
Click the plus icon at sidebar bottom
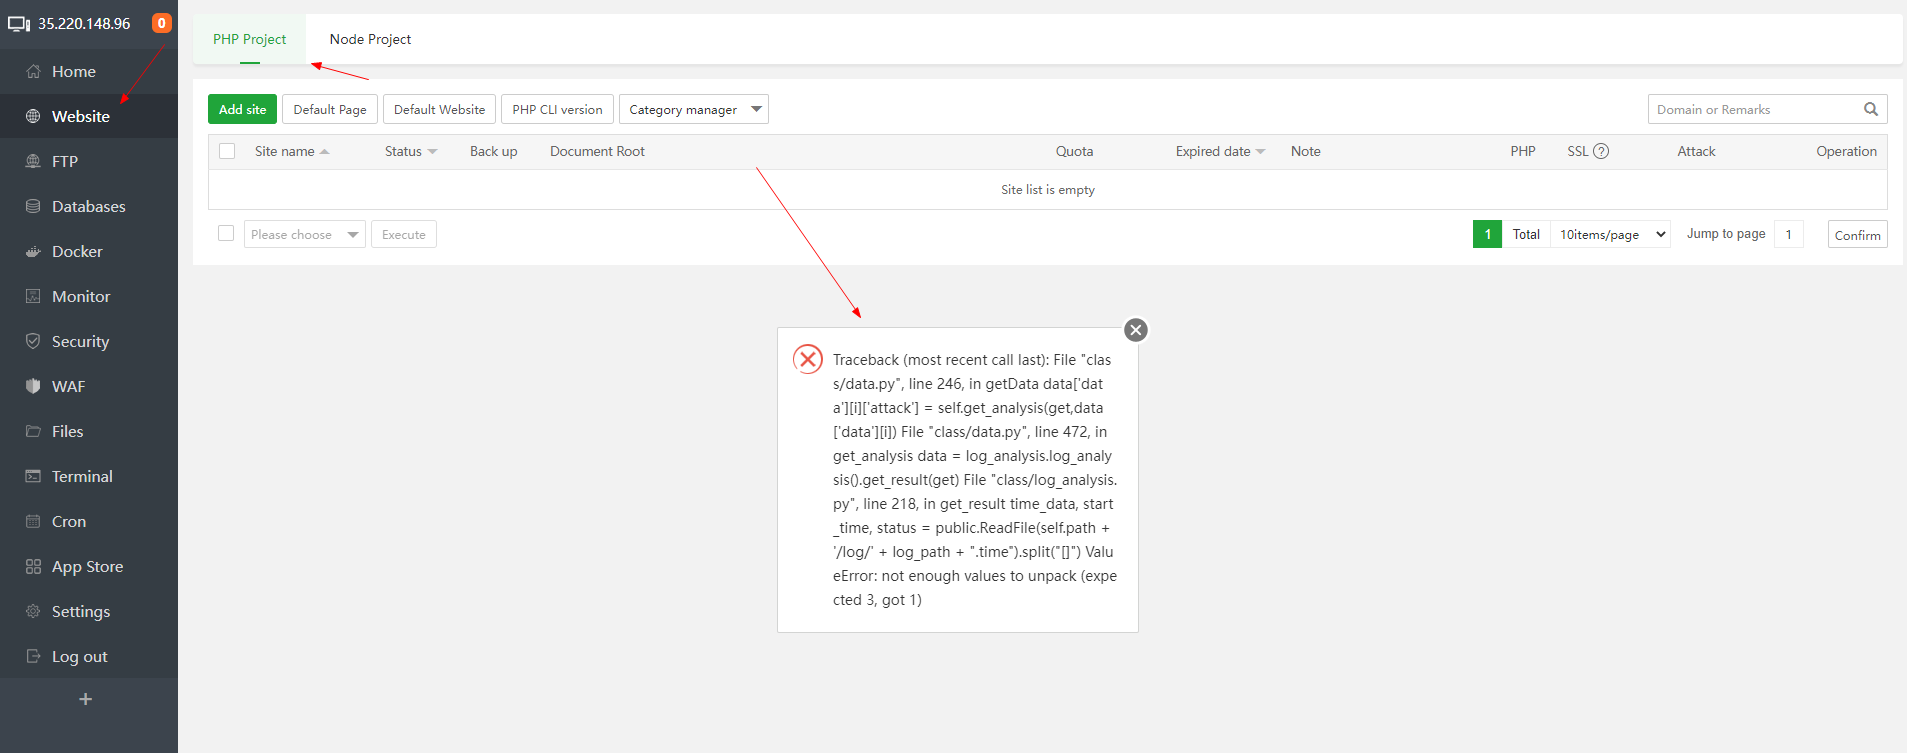86,699
